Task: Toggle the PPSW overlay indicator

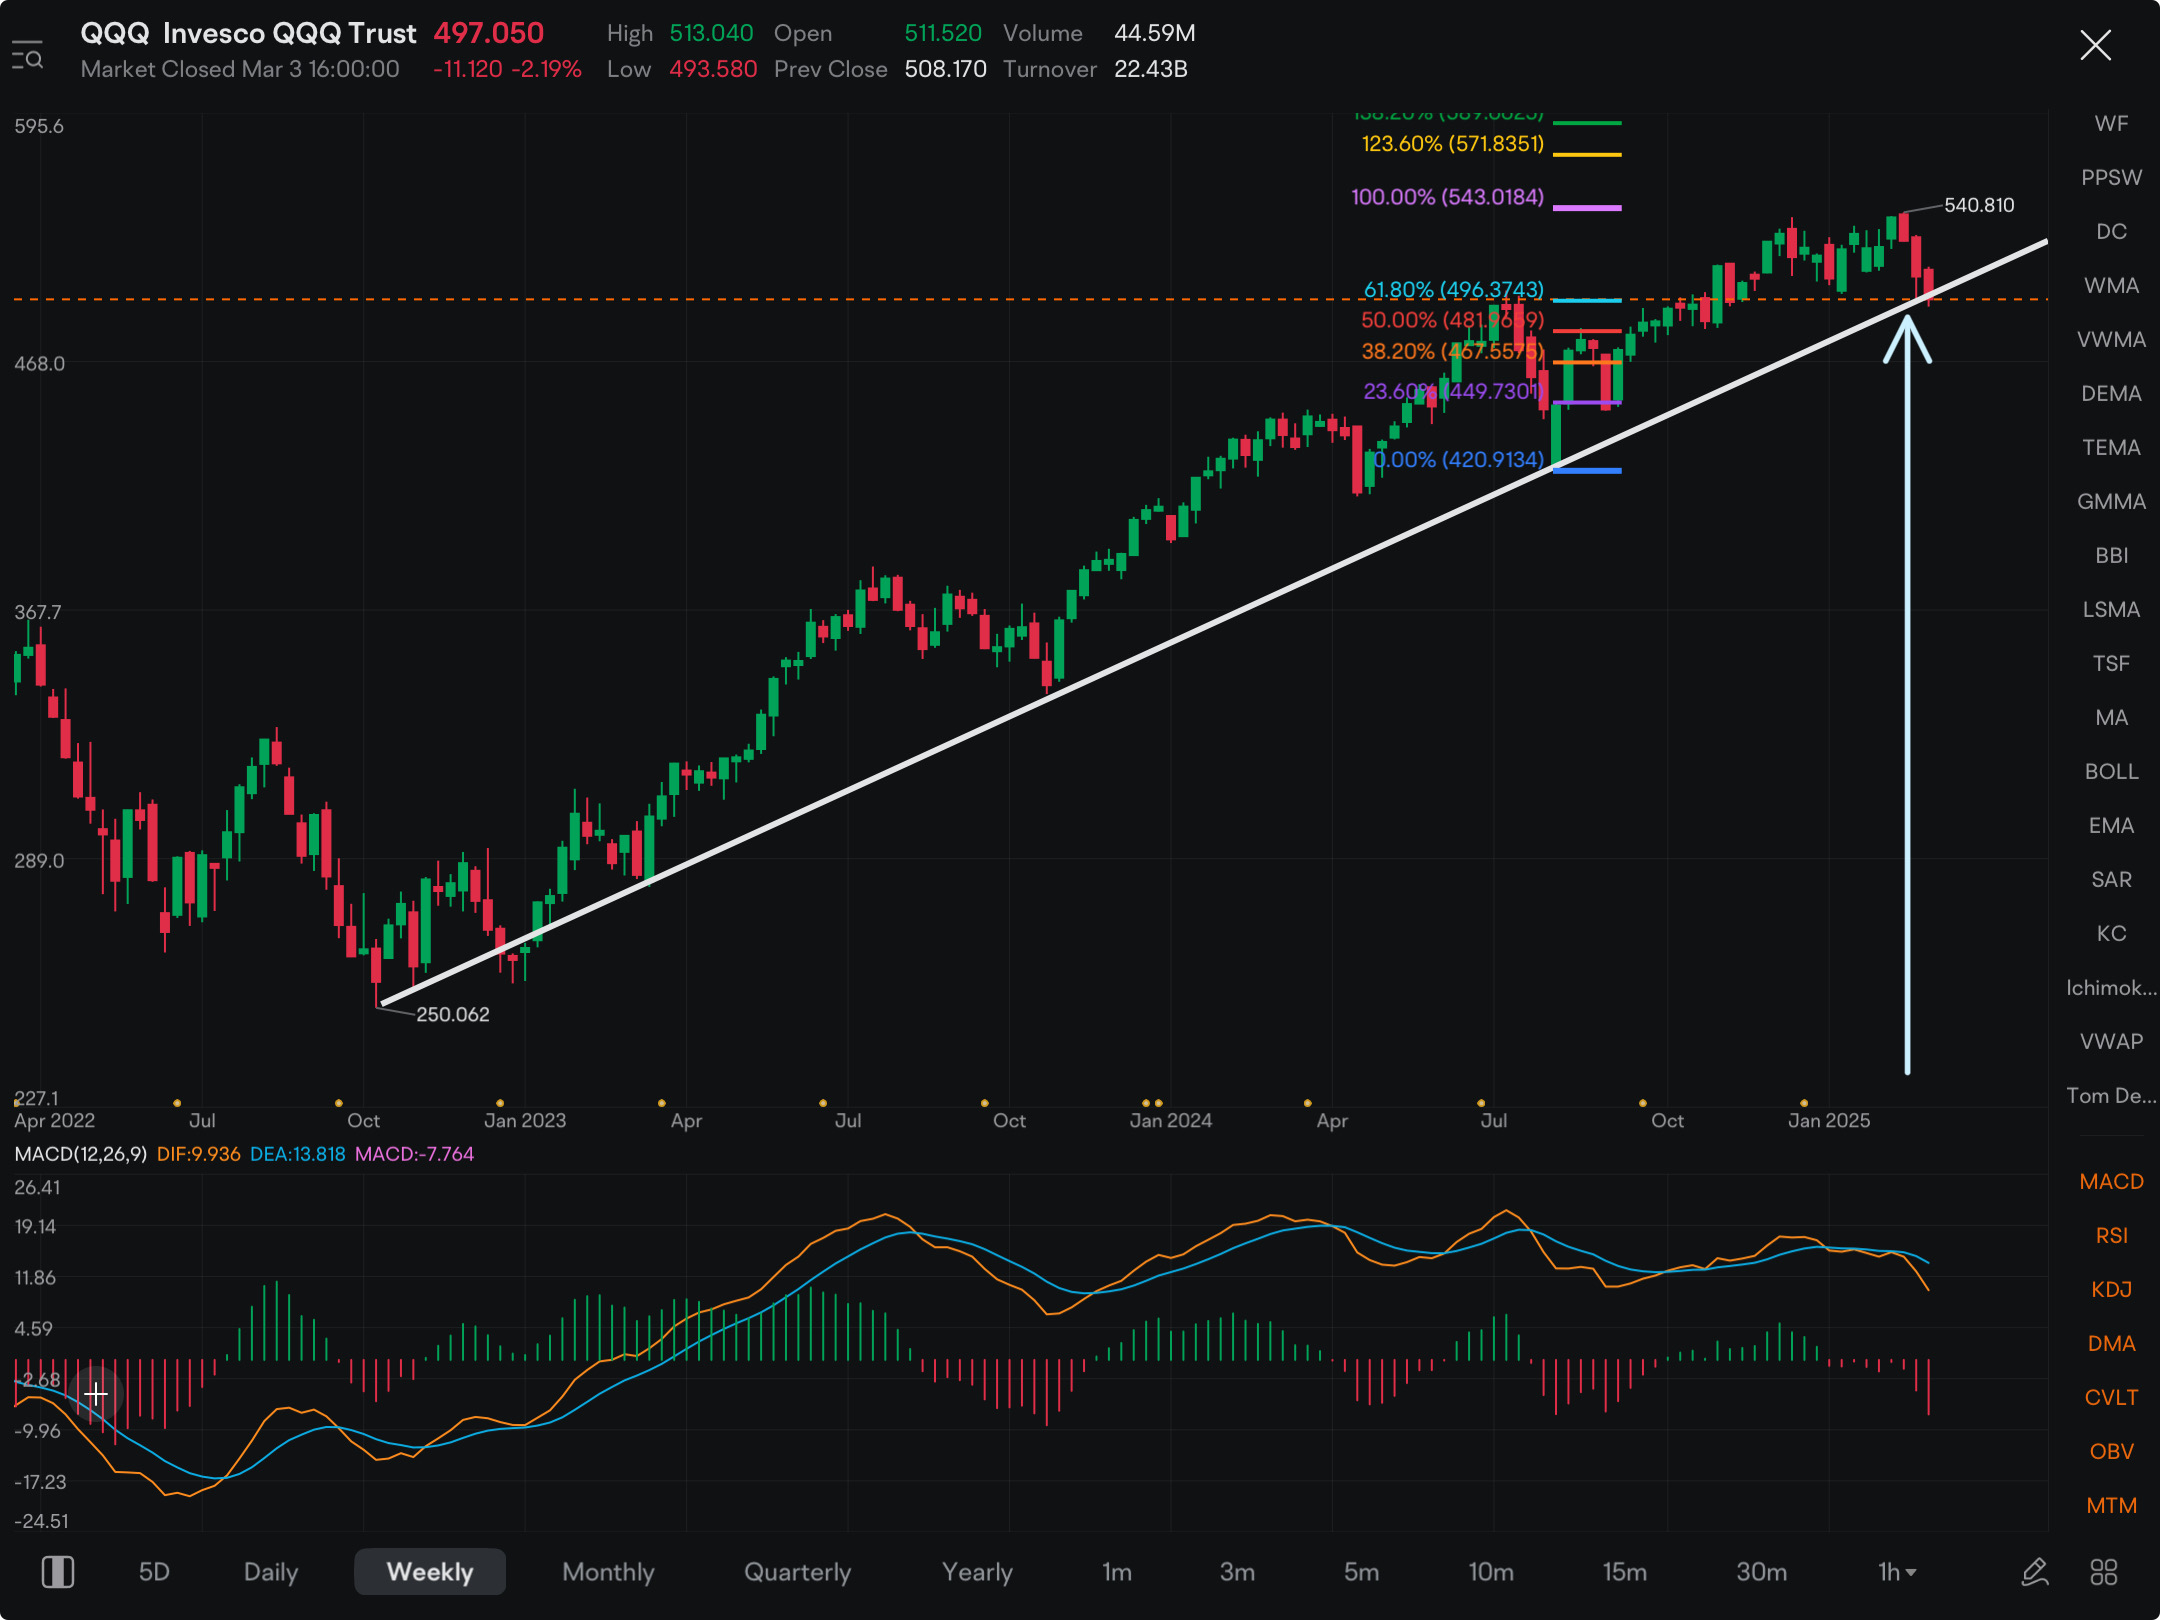Action: click(x=2111, y=178)
